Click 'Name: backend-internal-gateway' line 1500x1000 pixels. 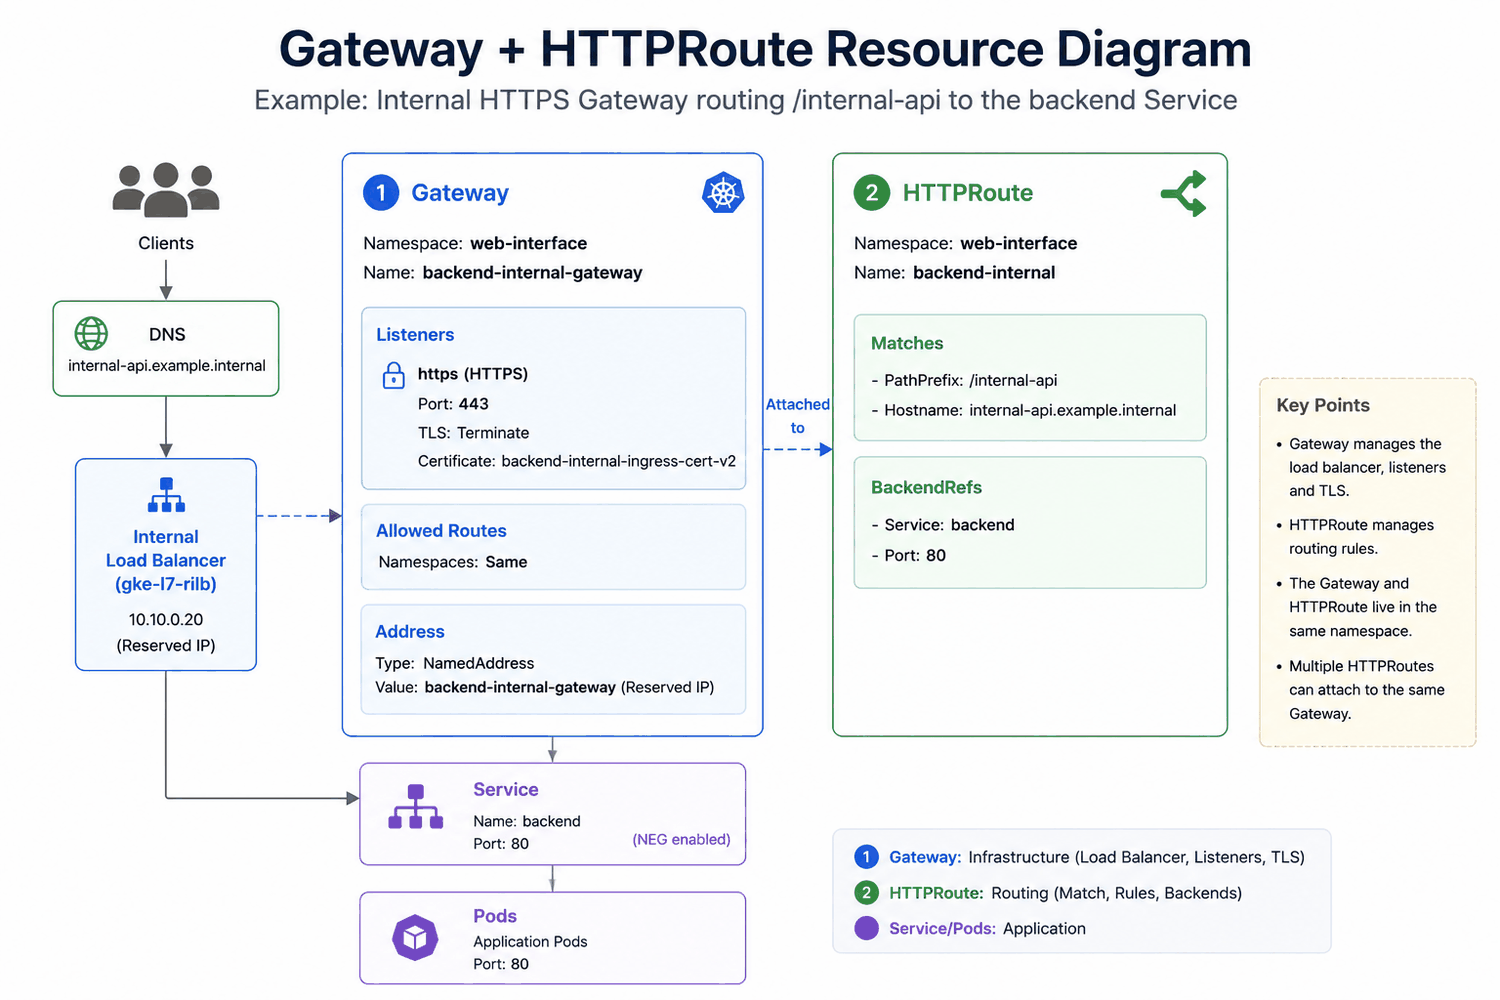click(503, 273)
